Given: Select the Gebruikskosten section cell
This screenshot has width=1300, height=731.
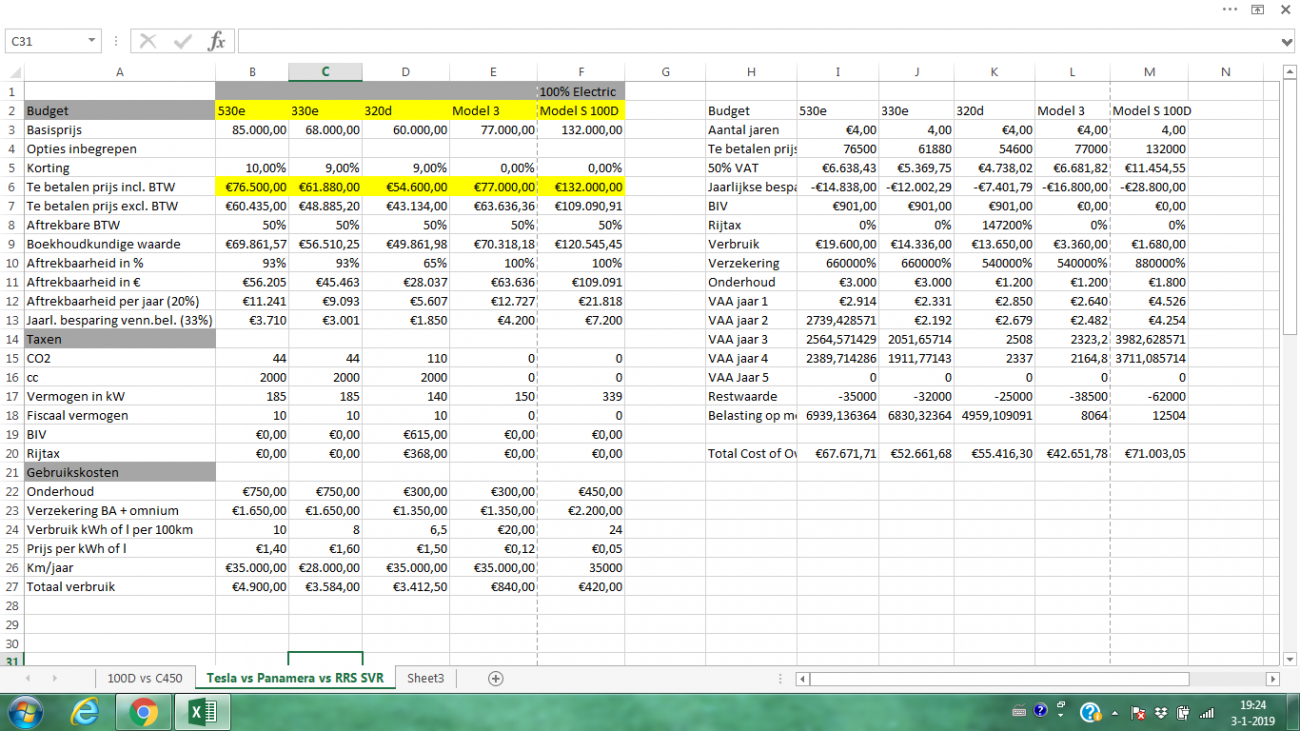Looking at the screenshot, I should [120, 472].
